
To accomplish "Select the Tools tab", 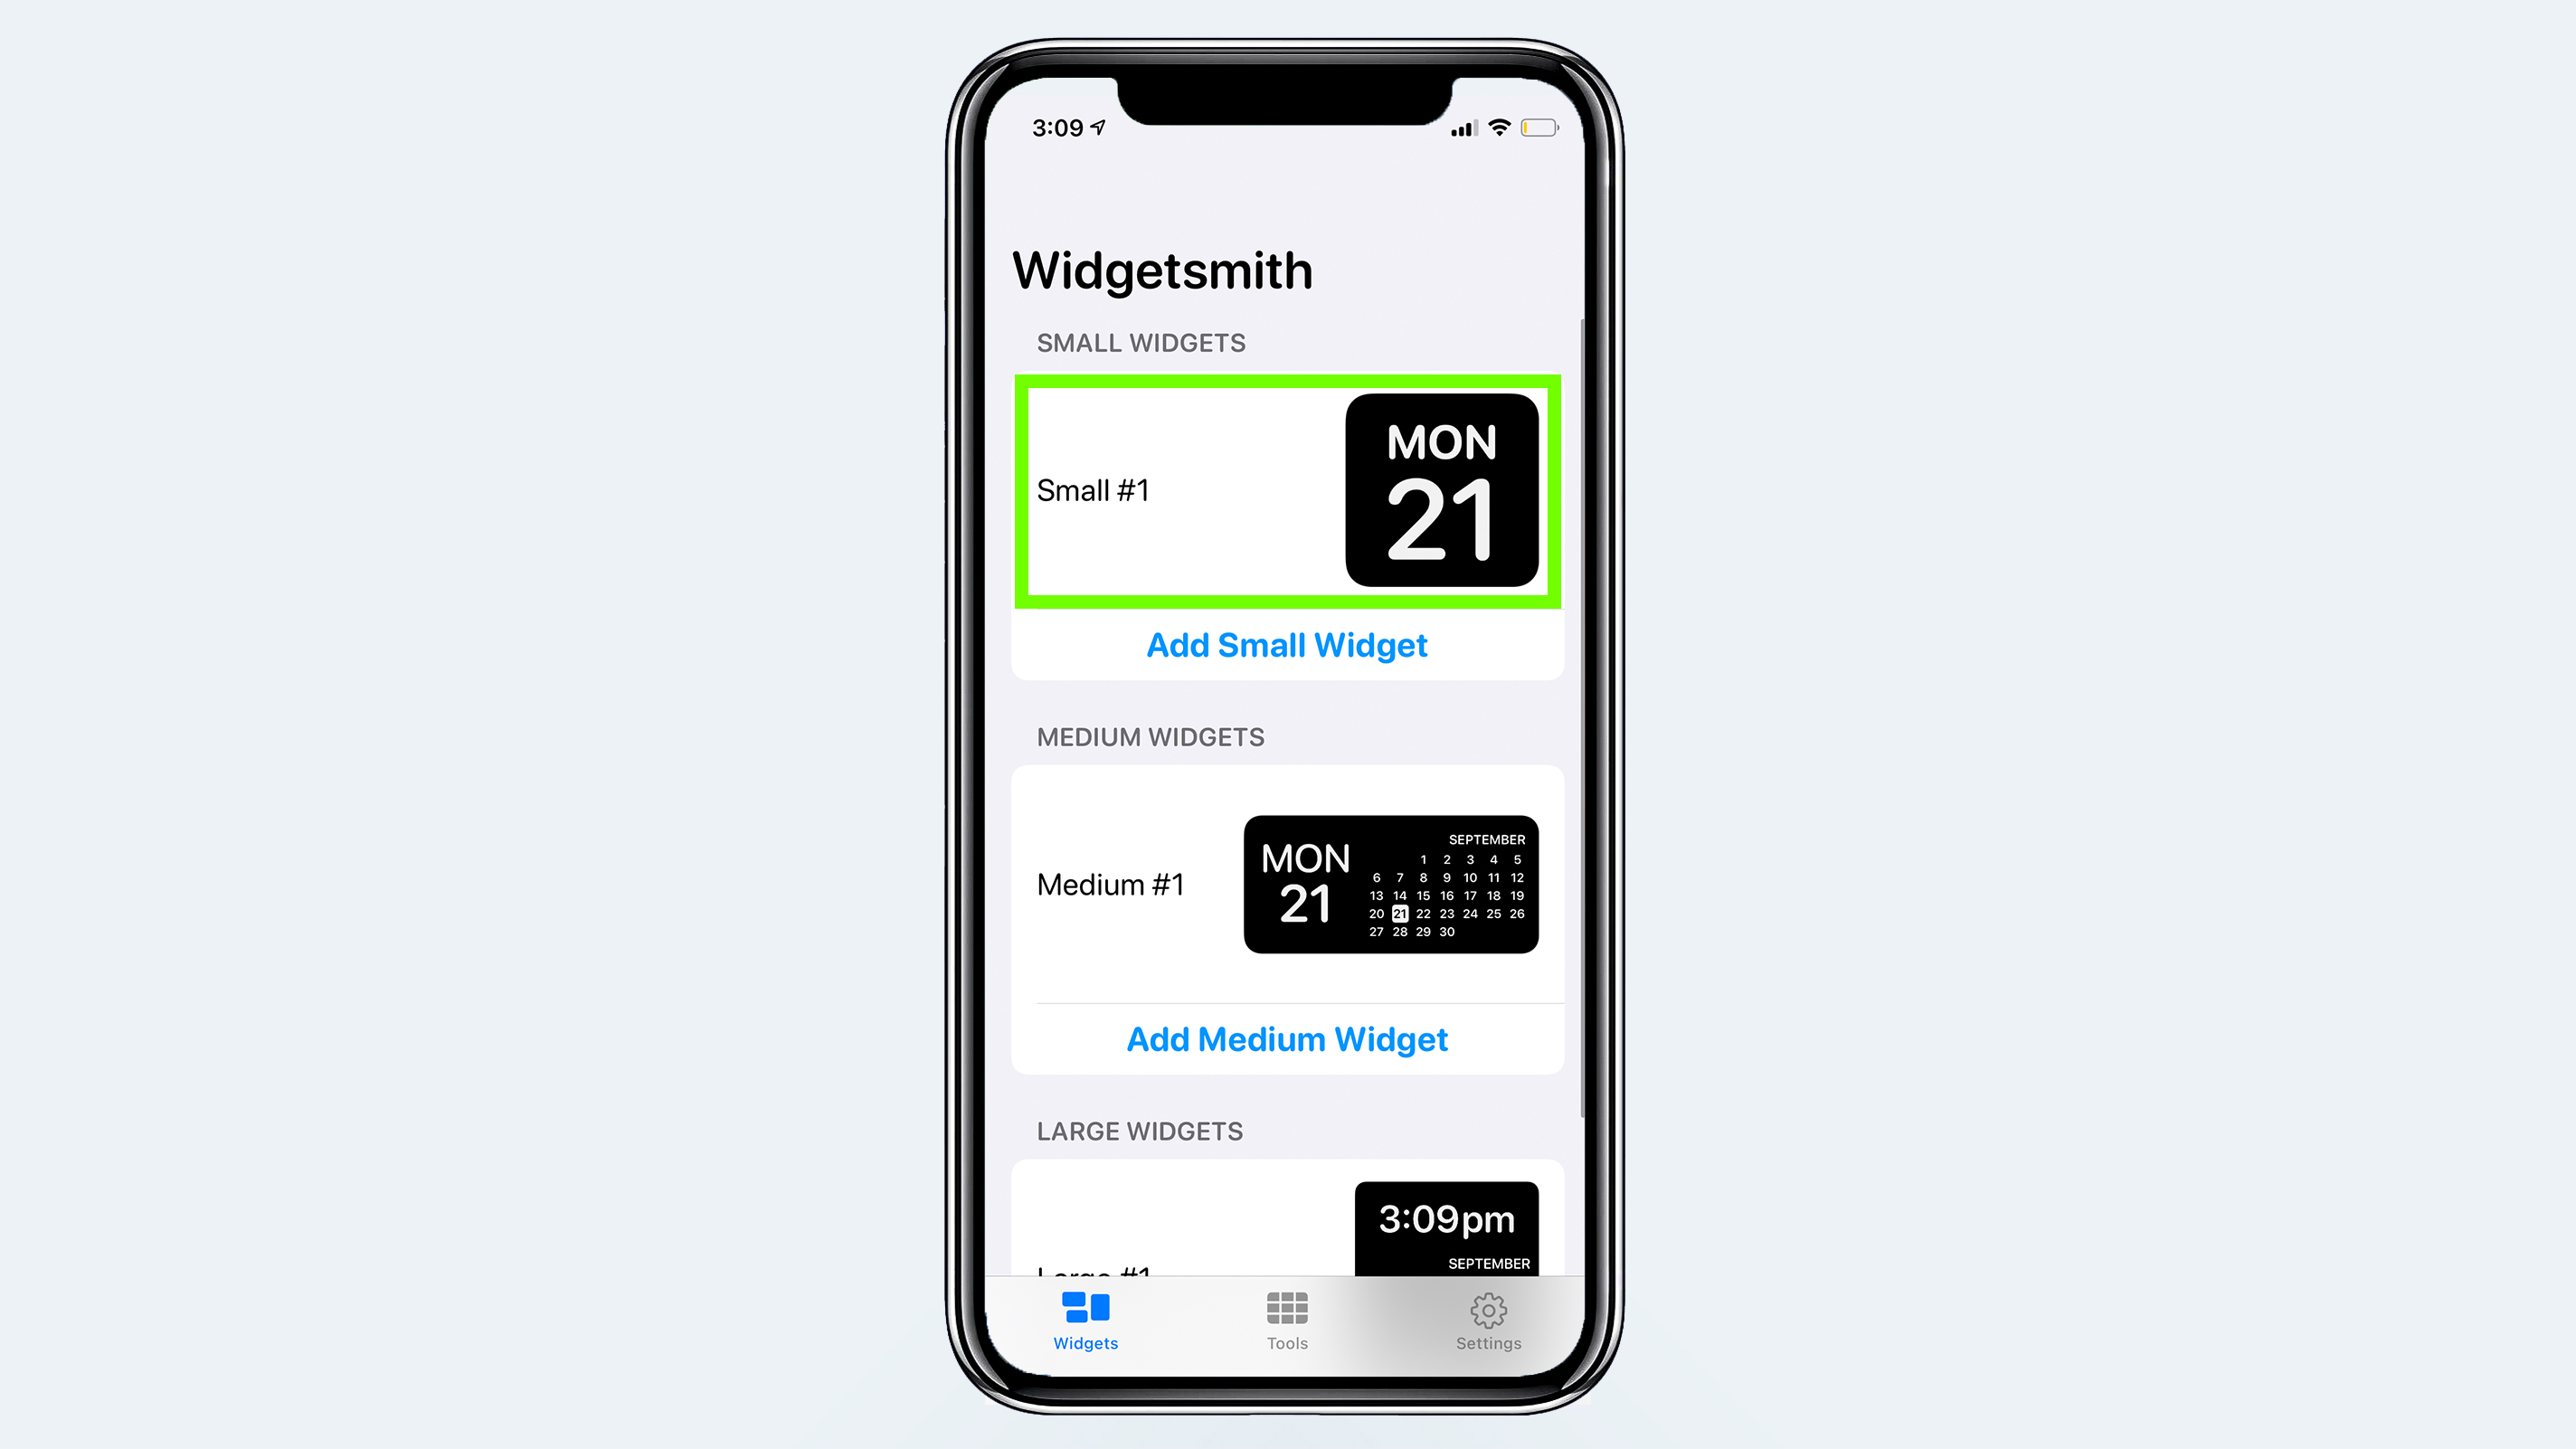I will click(1286, 1321).
